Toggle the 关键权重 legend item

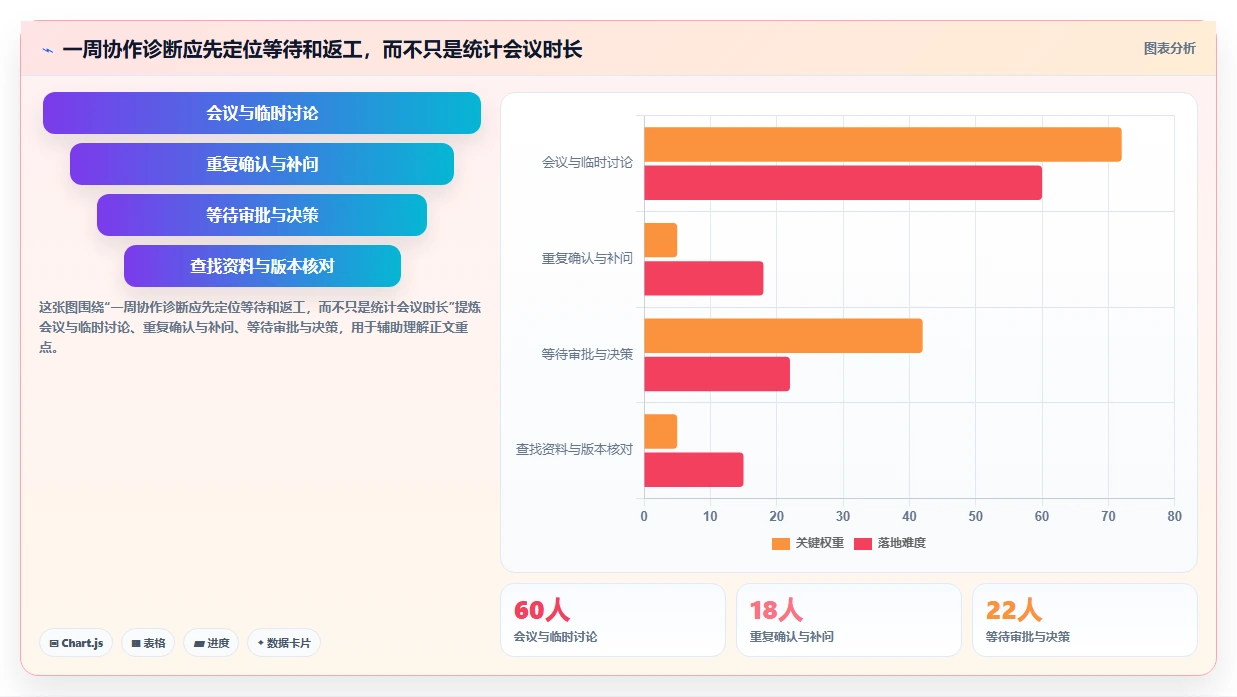808,543
